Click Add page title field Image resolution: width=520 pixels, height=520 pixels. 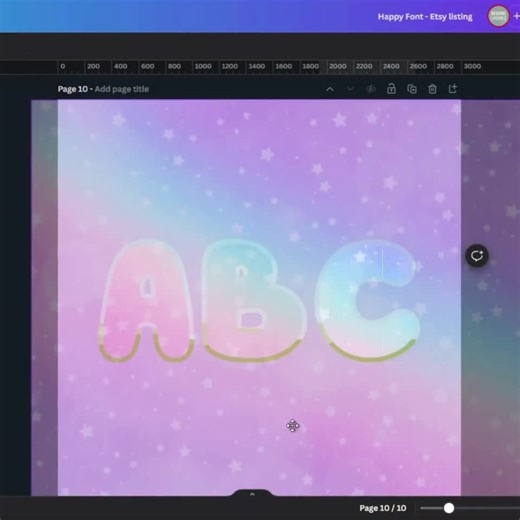tap(122, 89)
